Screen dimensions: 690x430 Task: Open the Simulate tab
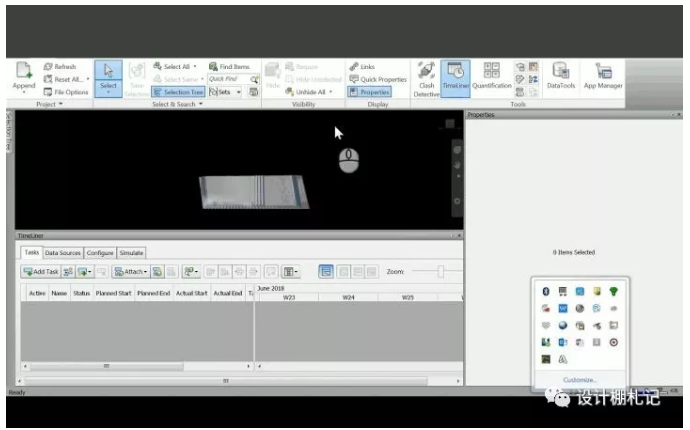tap(132, 253)
